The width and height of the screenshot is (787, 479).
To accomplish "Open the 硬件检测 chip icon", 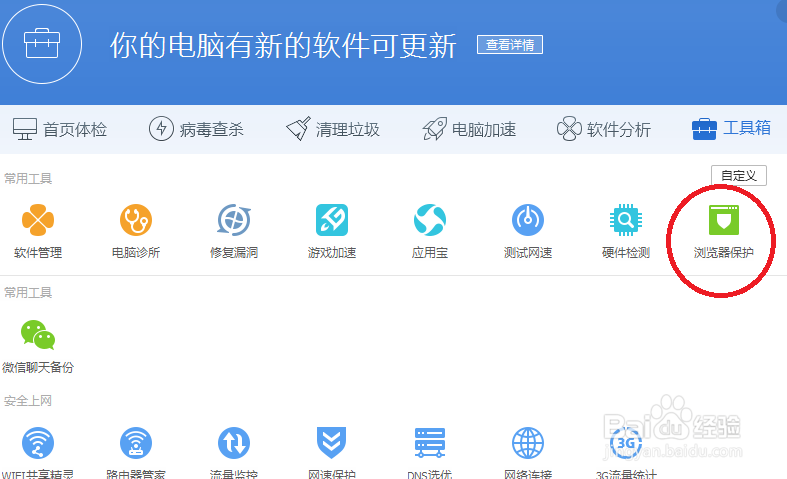I will click(625, 220).
